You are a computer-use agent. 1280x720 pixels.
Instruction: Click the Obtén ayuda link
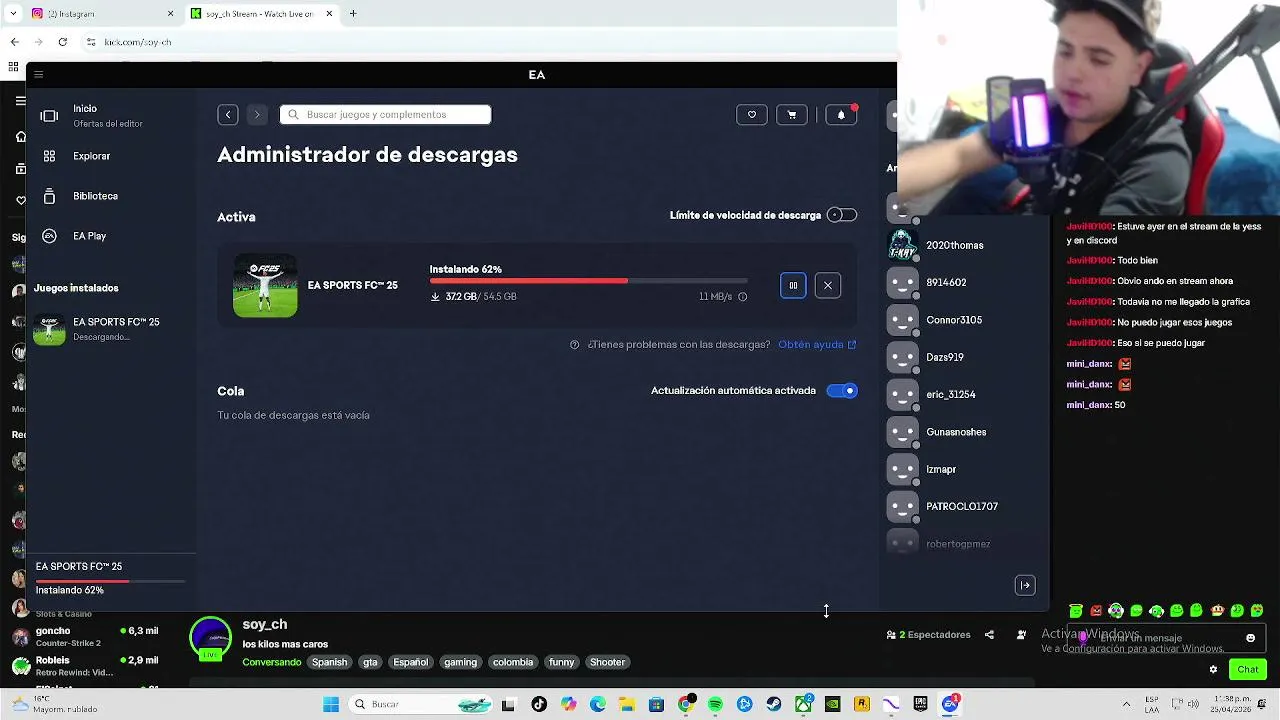click(x=817, y=345)
